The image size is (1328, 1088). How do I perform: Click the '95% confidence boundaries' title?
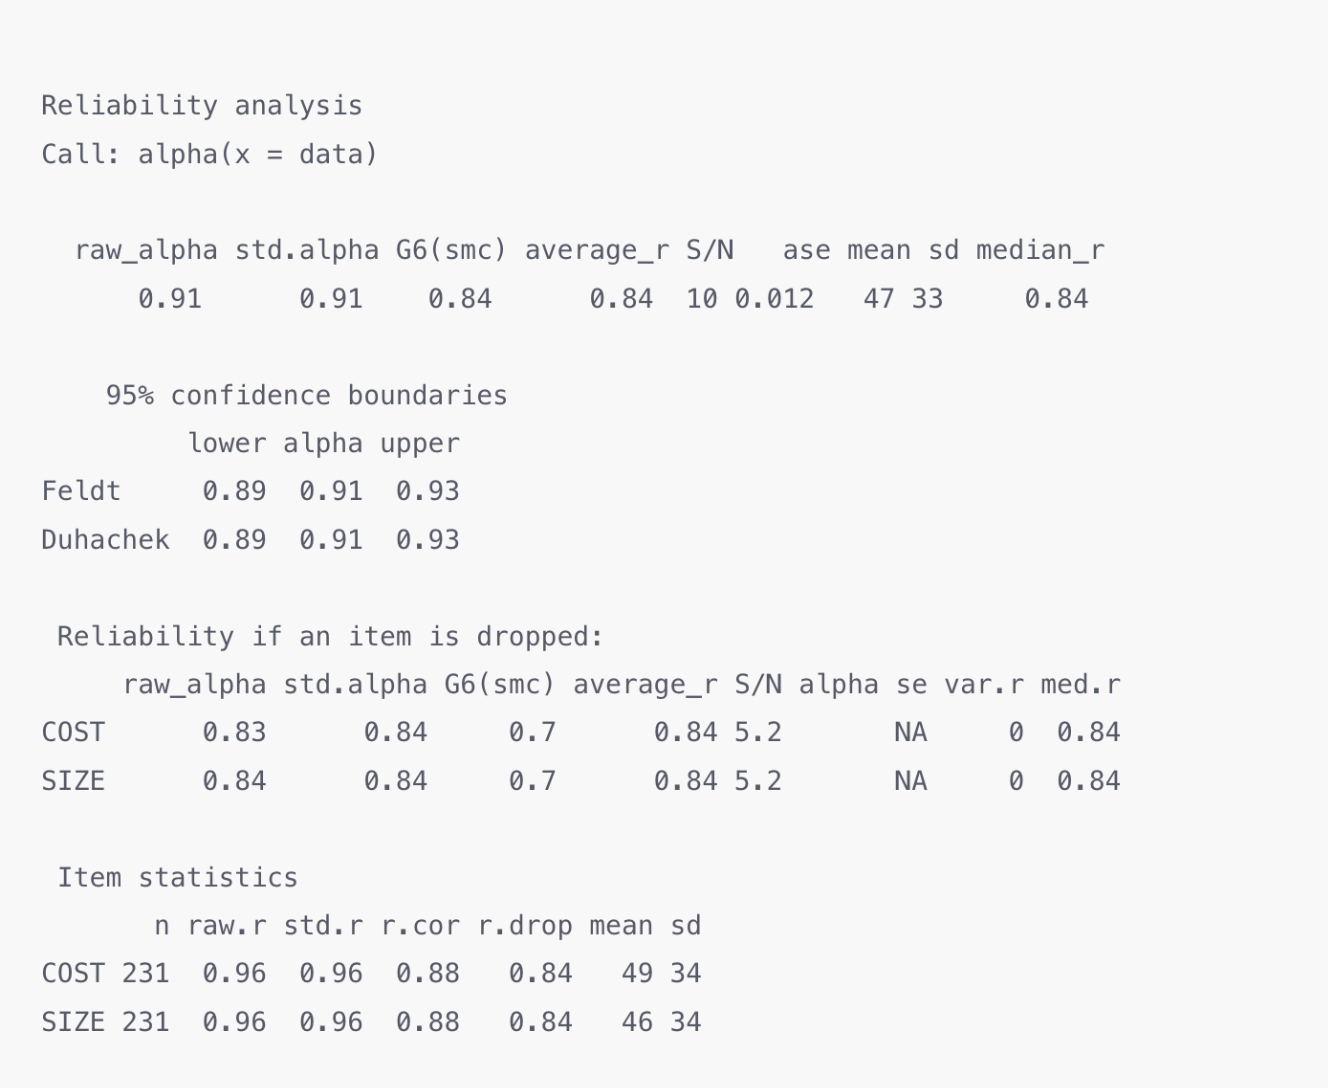point(307,395)
